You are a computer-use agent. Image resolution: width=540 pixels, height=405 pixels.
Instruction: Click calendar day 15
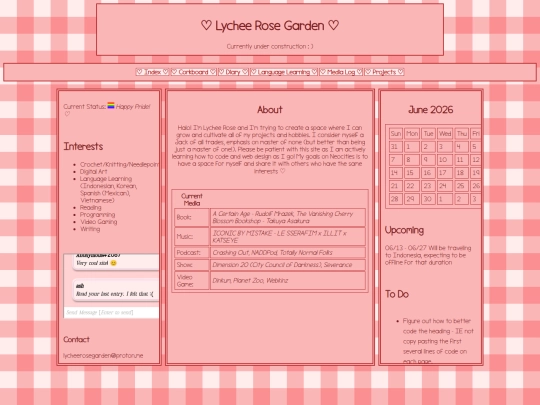[412, 173]
